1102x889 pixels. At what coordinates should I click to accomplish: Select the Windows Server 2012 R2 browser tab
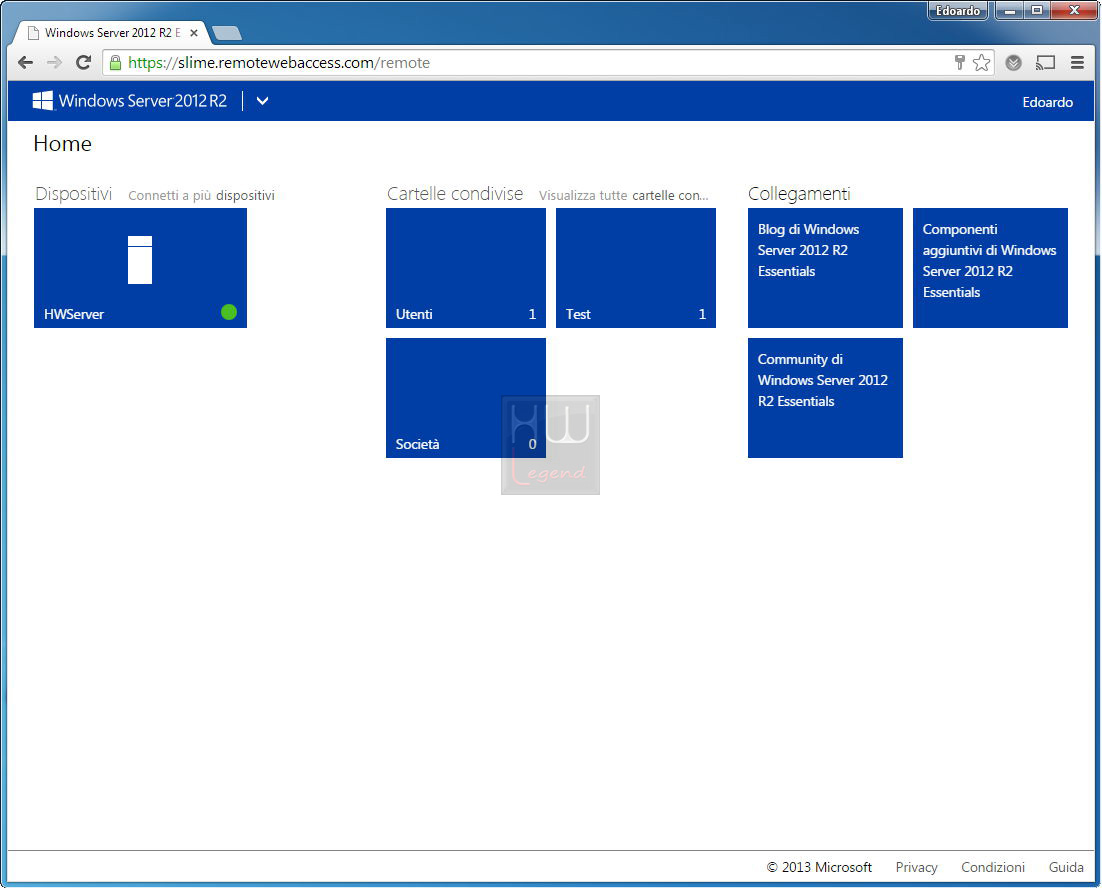(112, 33)
